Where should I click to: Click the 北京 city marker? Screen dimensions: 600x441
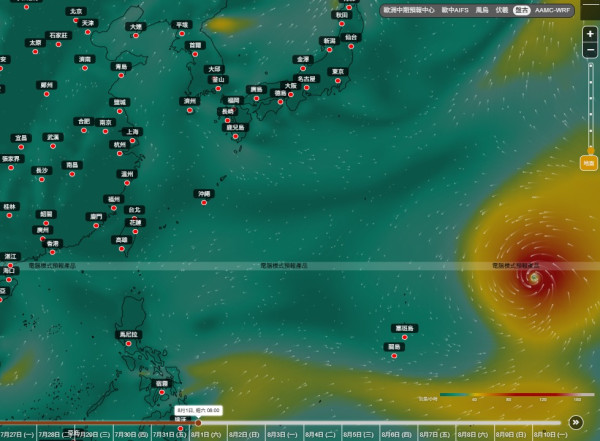[76, 20]
